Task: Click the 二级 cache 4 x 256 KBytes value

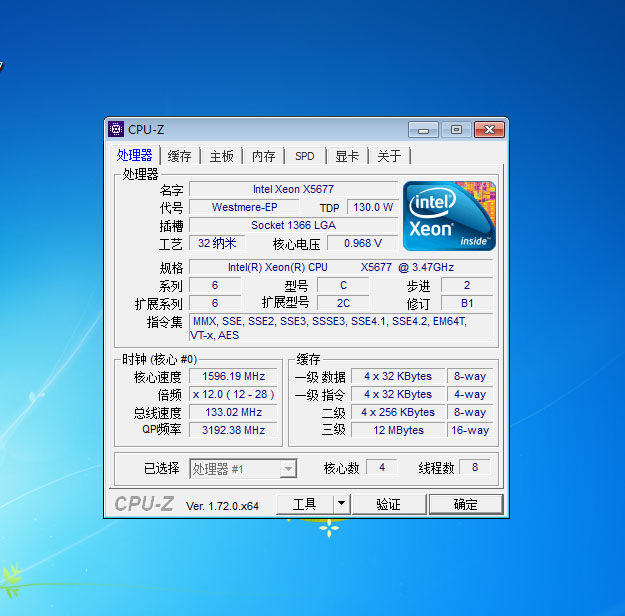Action: point(398,412)
